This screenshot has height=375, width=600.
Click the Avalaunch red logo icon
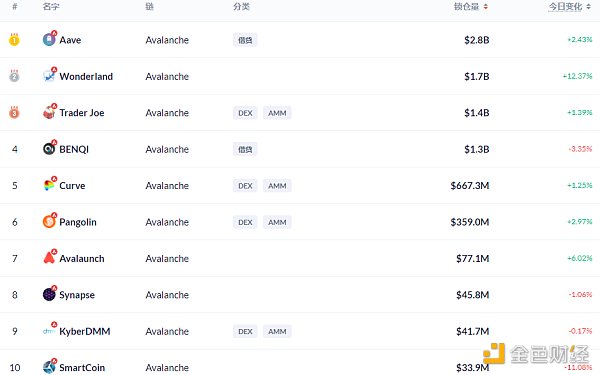[49, 257]
